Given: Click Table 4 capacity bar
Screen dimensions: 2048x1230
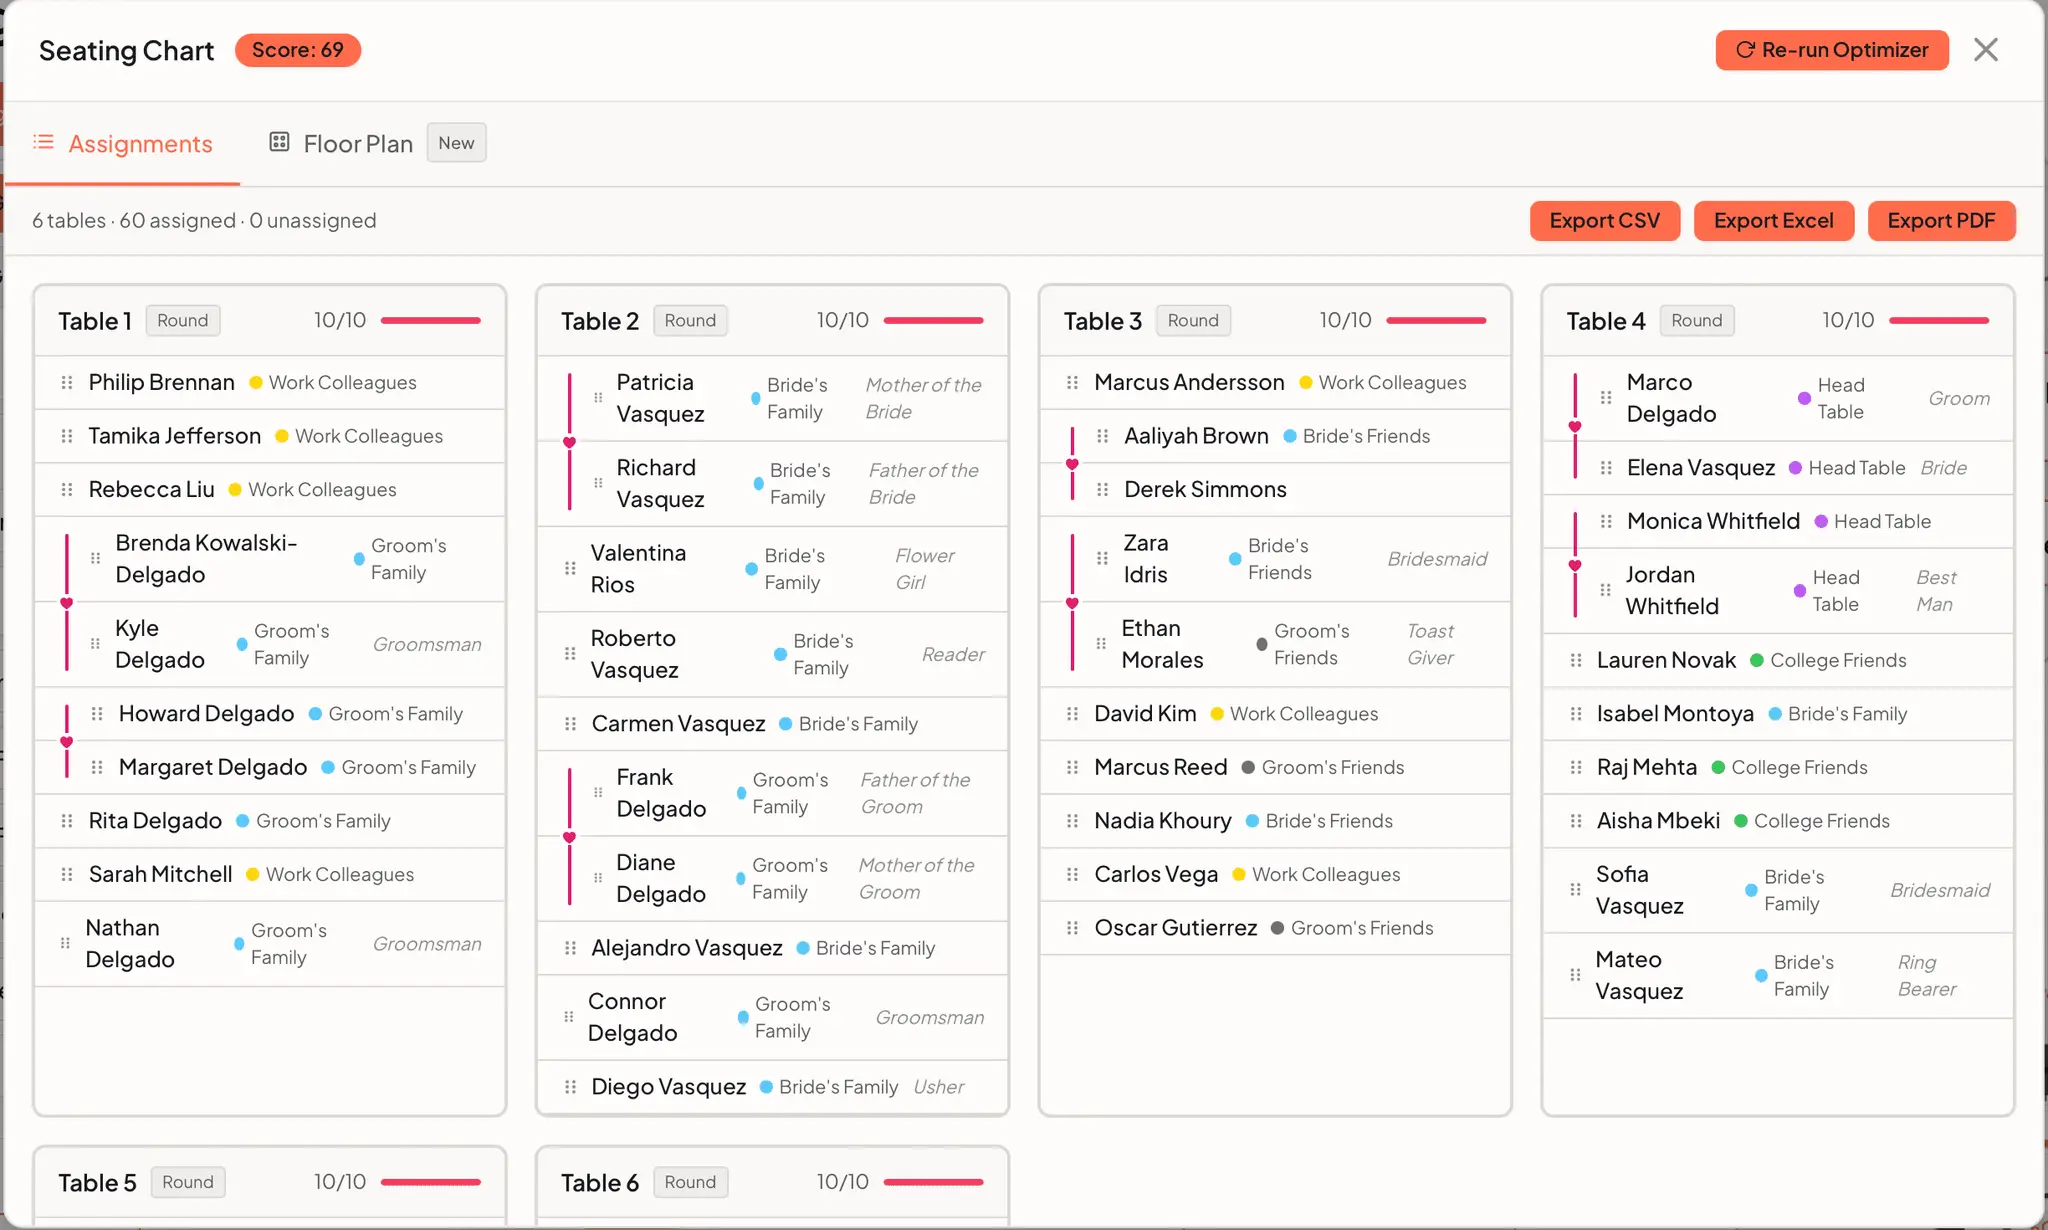Looking at the screenshot, I should pyautogui.click(x=1939, y=321).
